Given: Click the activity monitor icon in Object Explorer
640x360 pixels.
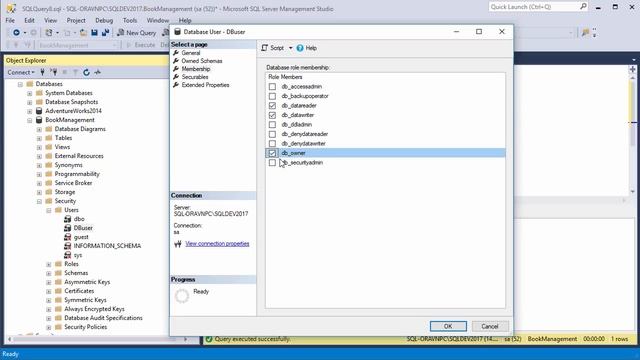Looking at the screenshot, I should click(x=98, y=72).
